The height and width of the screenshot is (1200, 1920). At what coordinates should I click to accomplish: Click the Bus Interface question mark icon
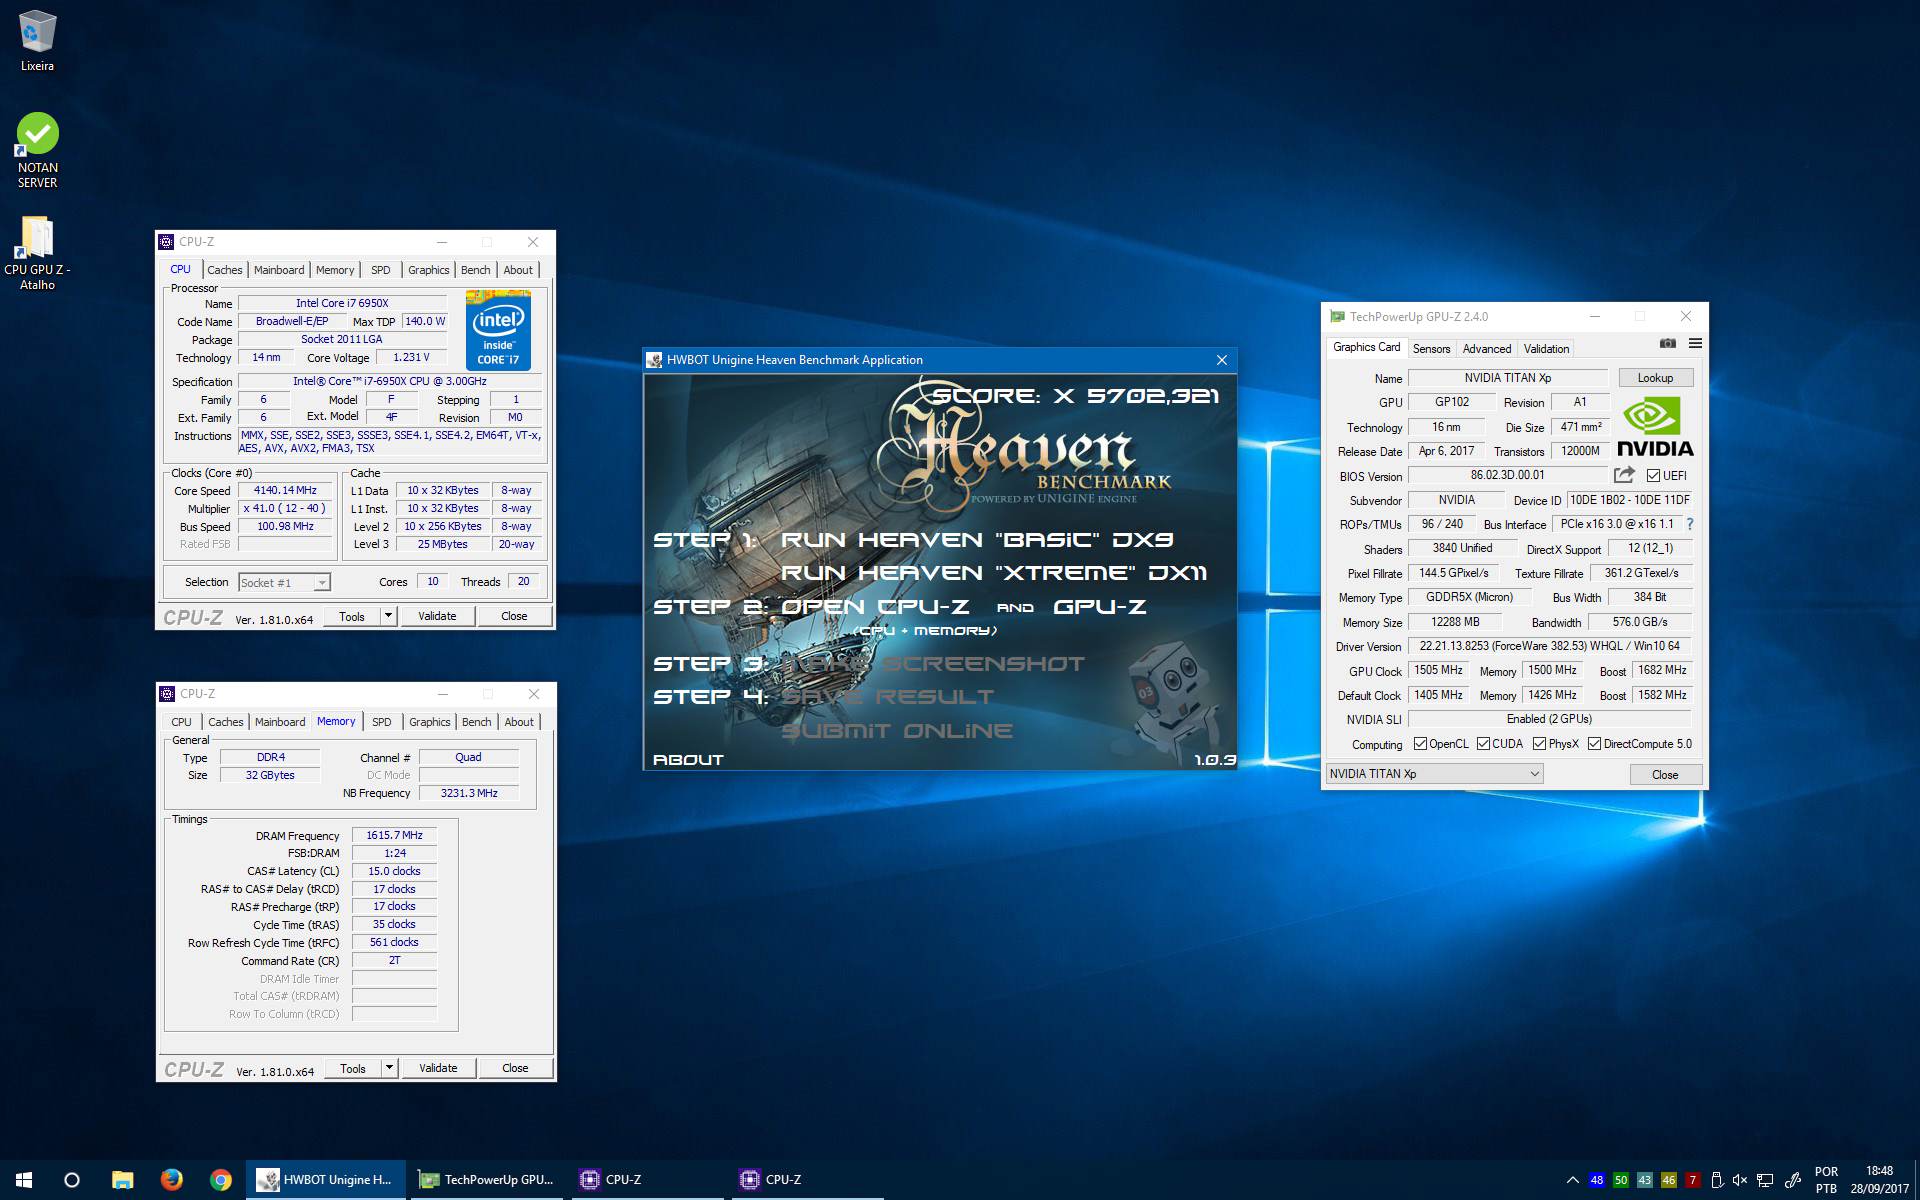coord(1690,524)
